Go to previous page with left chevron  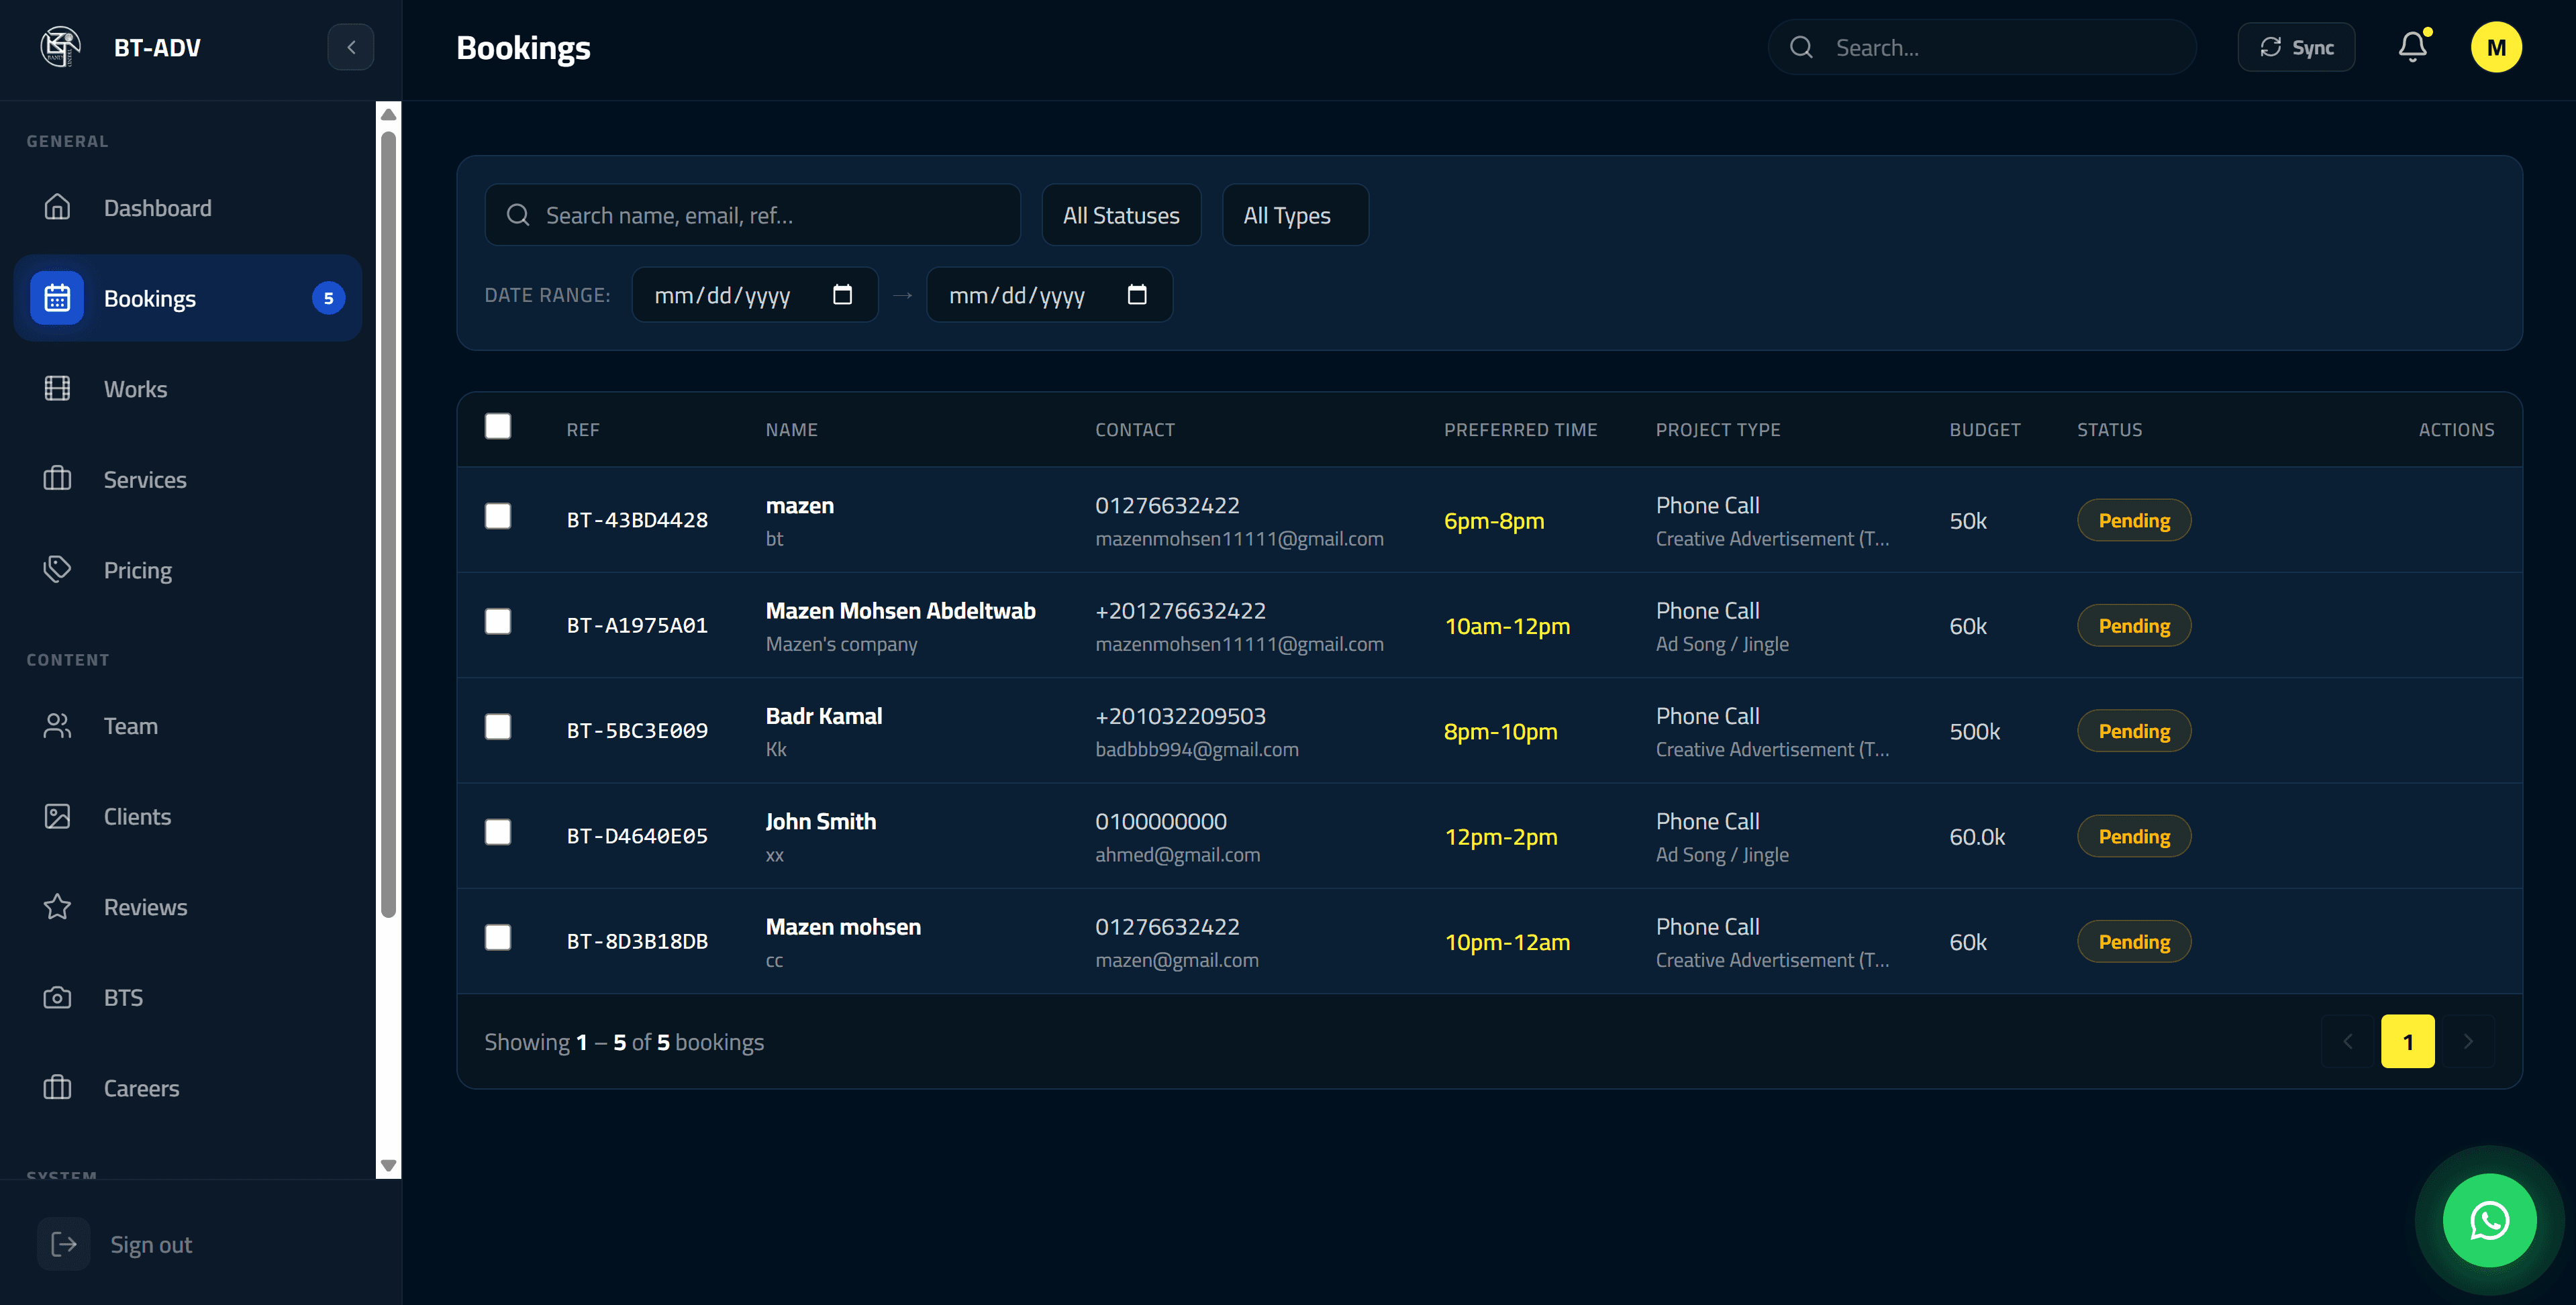(2347, 1042)
